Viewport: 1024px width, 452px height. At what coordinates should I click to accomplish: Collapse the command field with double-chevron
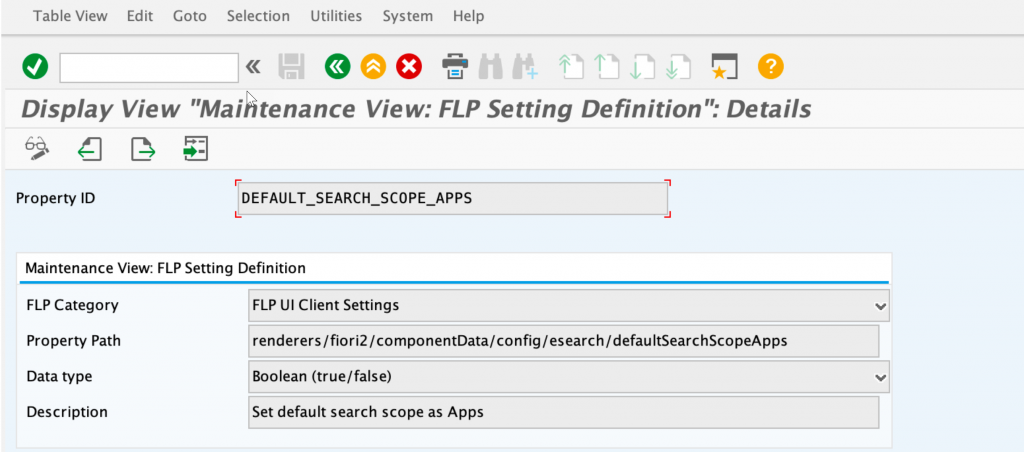pyautogui.click(x=253, y=67)
